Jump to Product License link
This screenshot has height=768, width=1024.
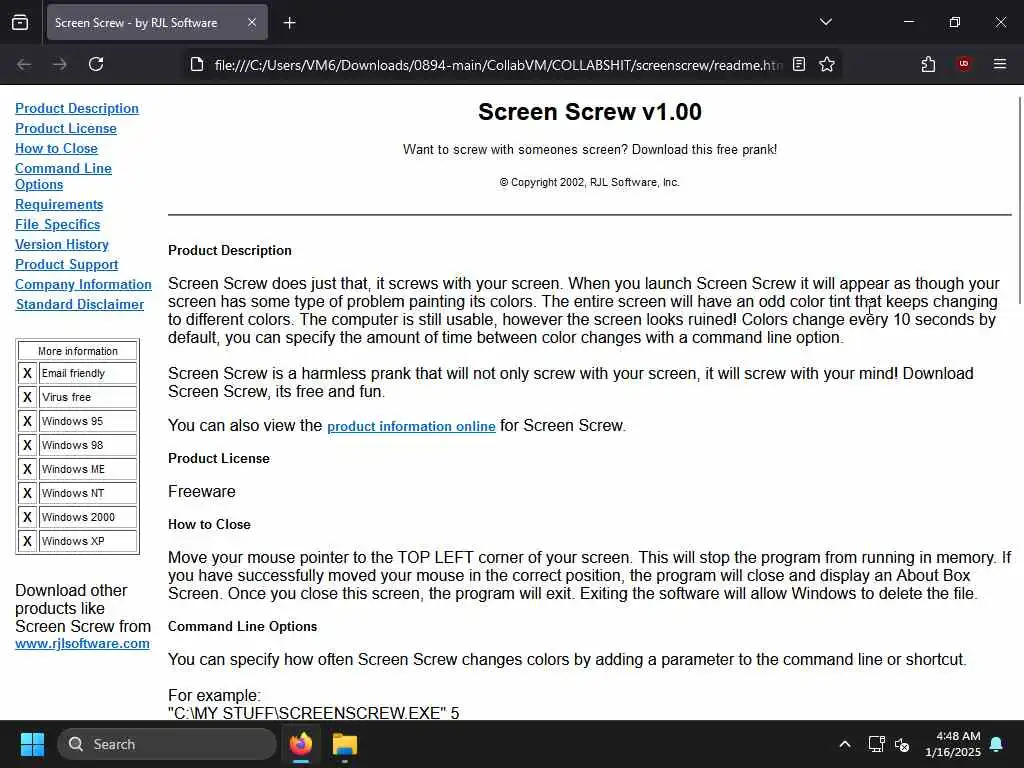coord(66,129)
